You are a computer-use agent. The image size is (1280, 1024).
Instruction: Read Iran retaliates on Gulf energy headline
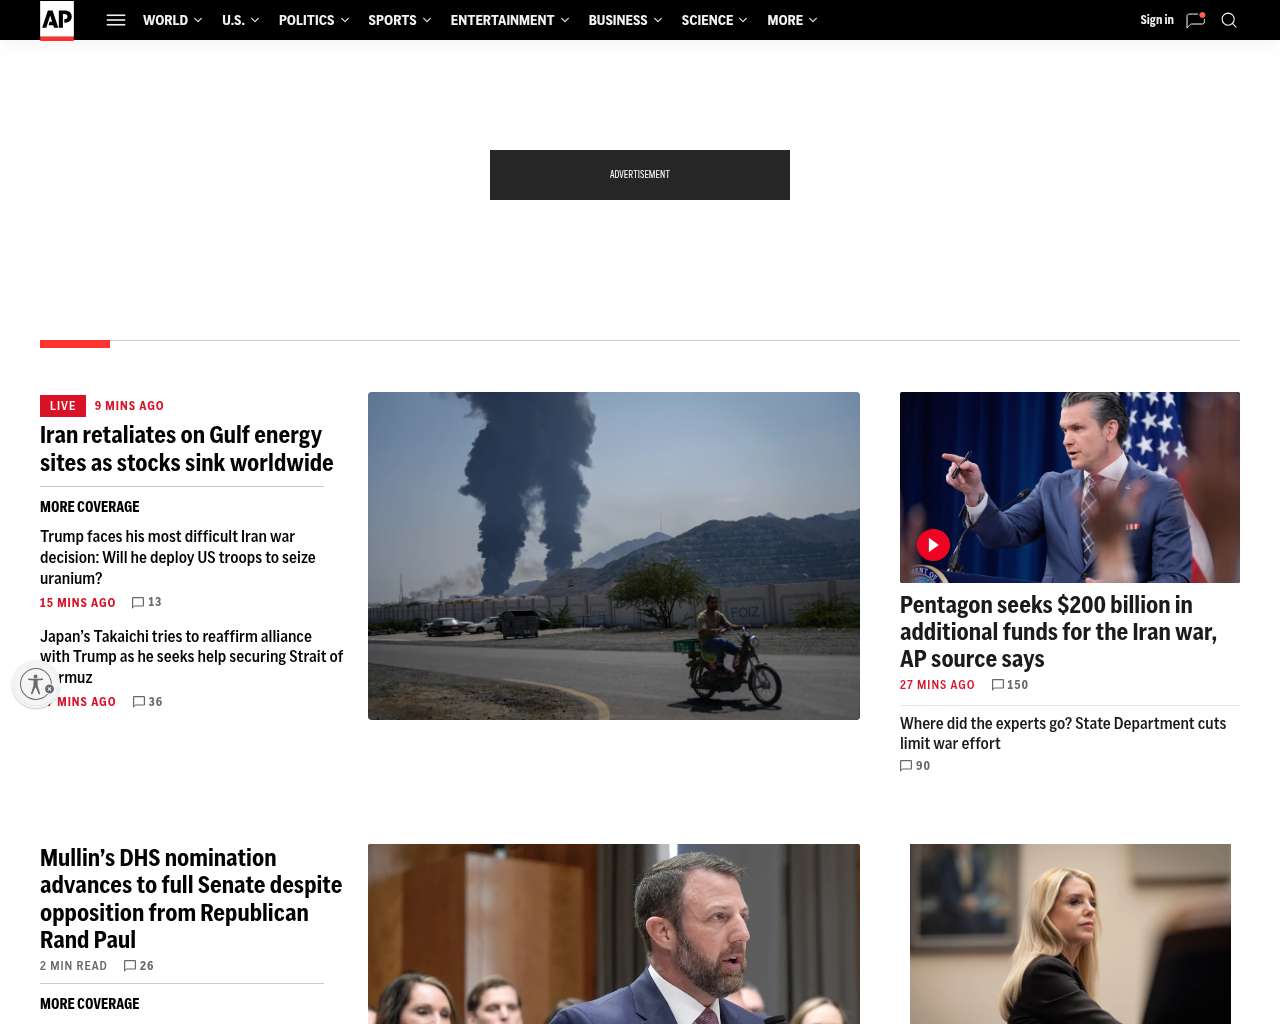[x=187, y=449]
